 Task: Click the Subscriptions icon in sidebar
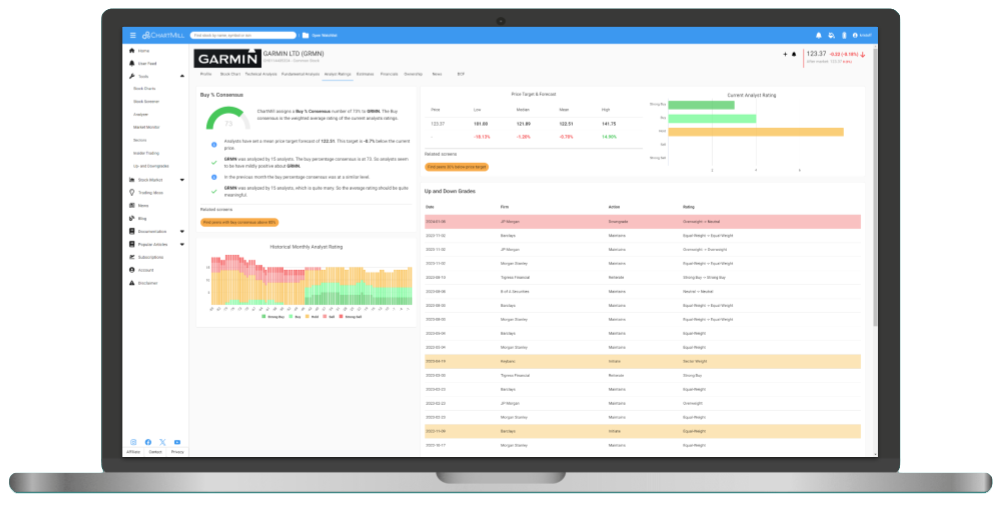tap(132, 257)
